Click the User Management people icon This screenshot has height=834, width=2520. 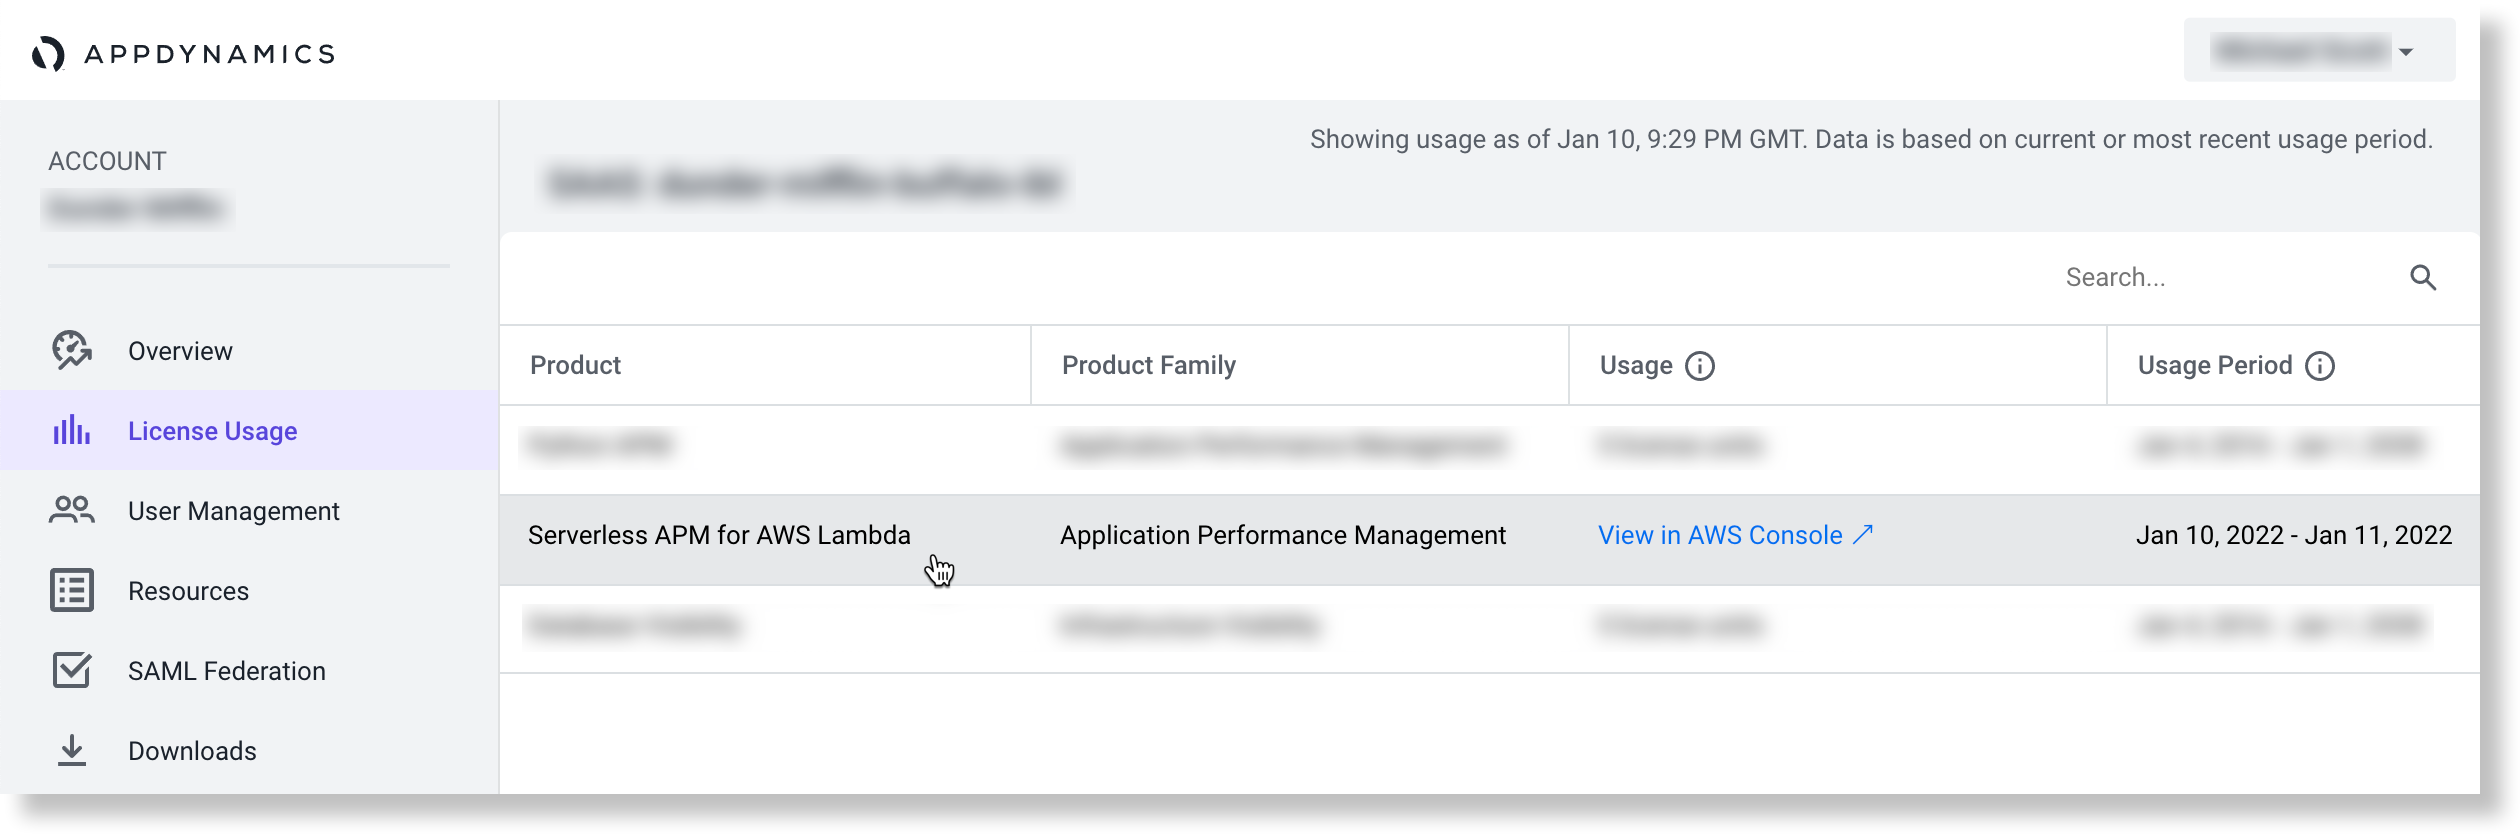pos(72,511)
